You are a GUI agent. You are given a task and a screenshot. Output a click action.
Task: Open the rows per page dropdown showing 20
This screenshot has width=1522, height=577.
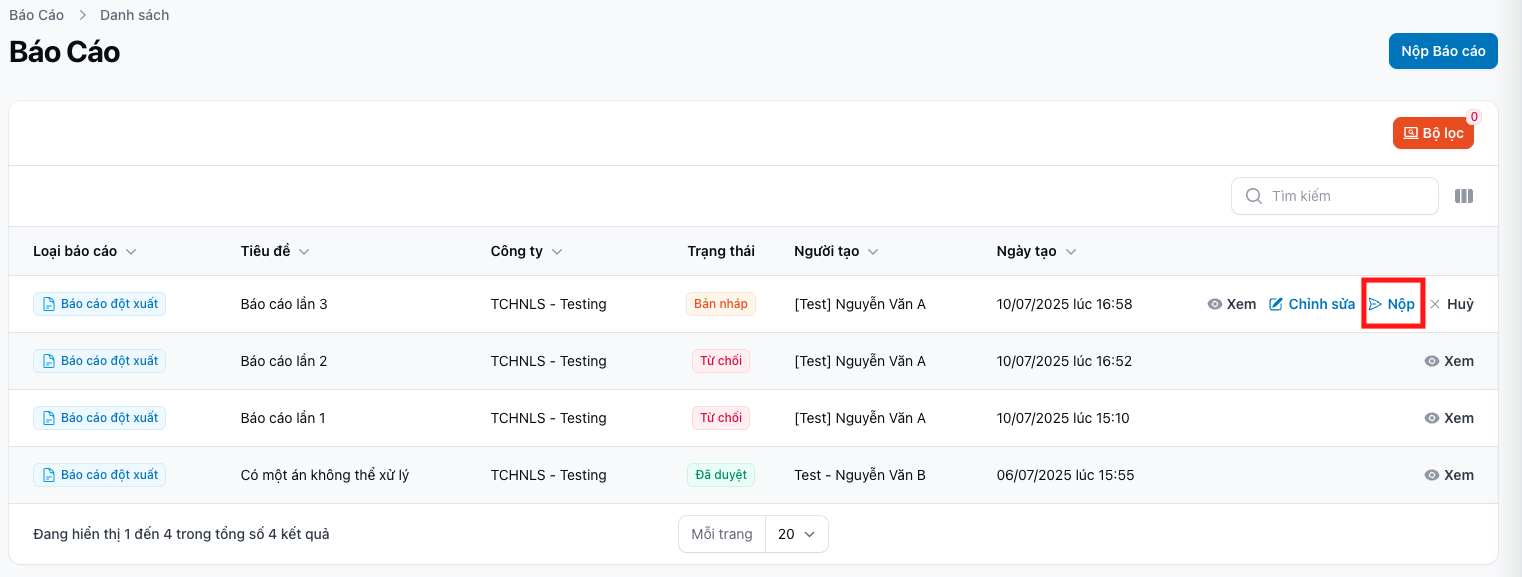[x=796, y=534]
